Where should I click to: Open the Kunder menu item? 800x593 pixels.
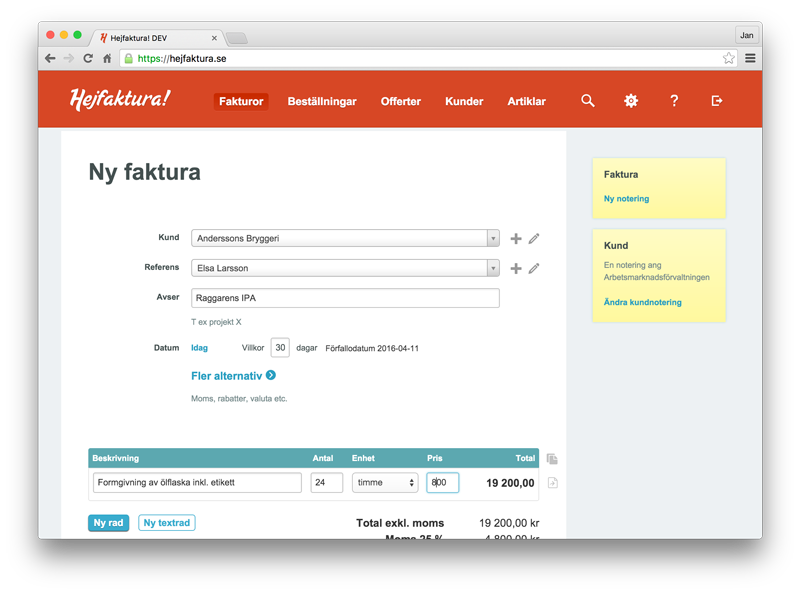(x=464, y=101)
